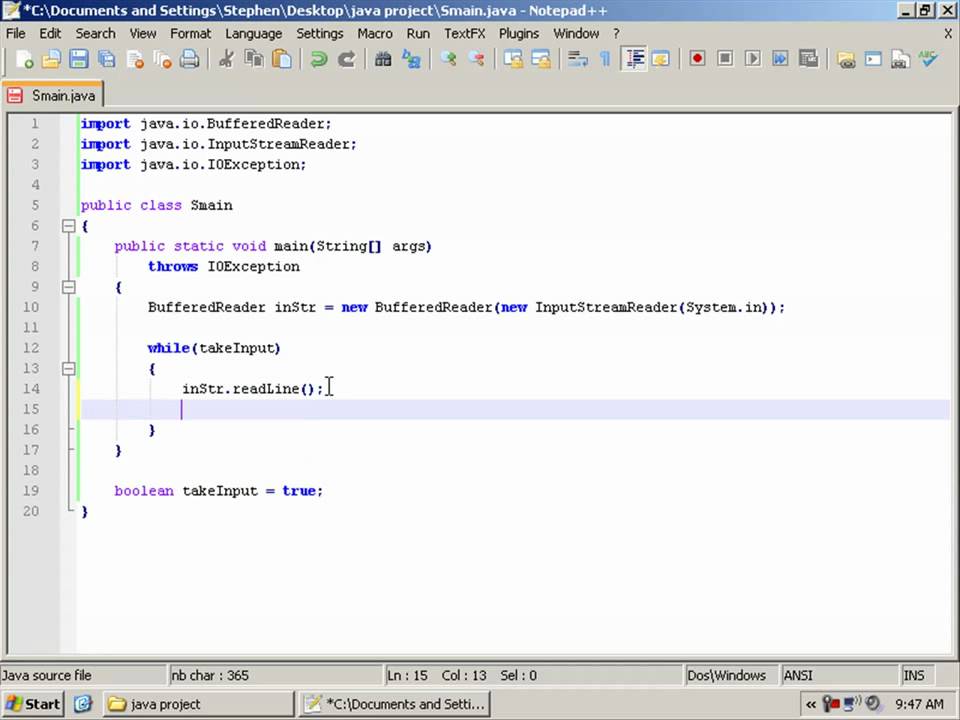Toggle the indent guide button
The width and height of the screenshot is (960, 720).
point(634,59)
